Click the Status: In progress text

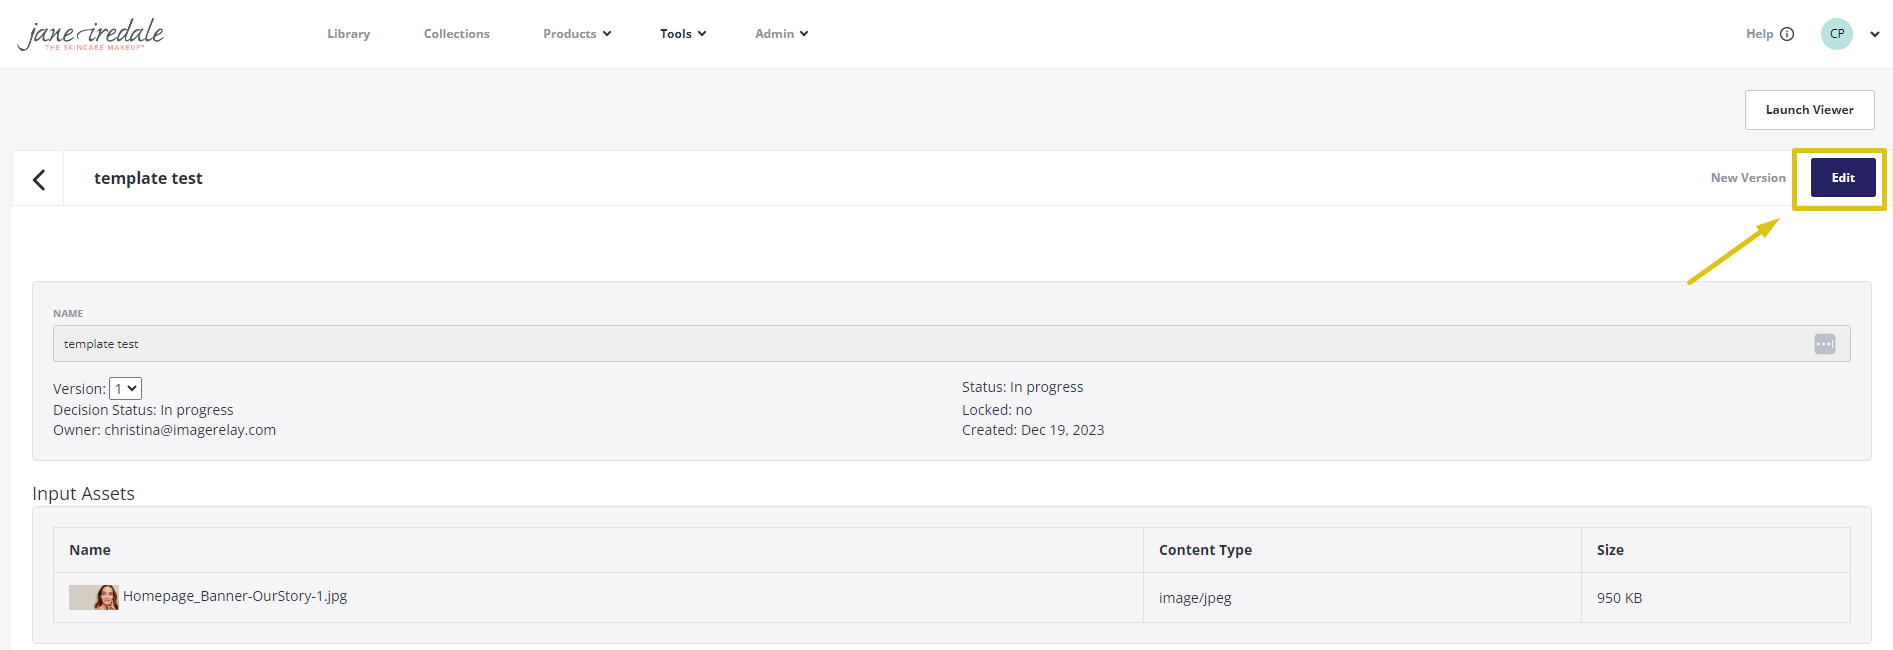(1022, 387)
